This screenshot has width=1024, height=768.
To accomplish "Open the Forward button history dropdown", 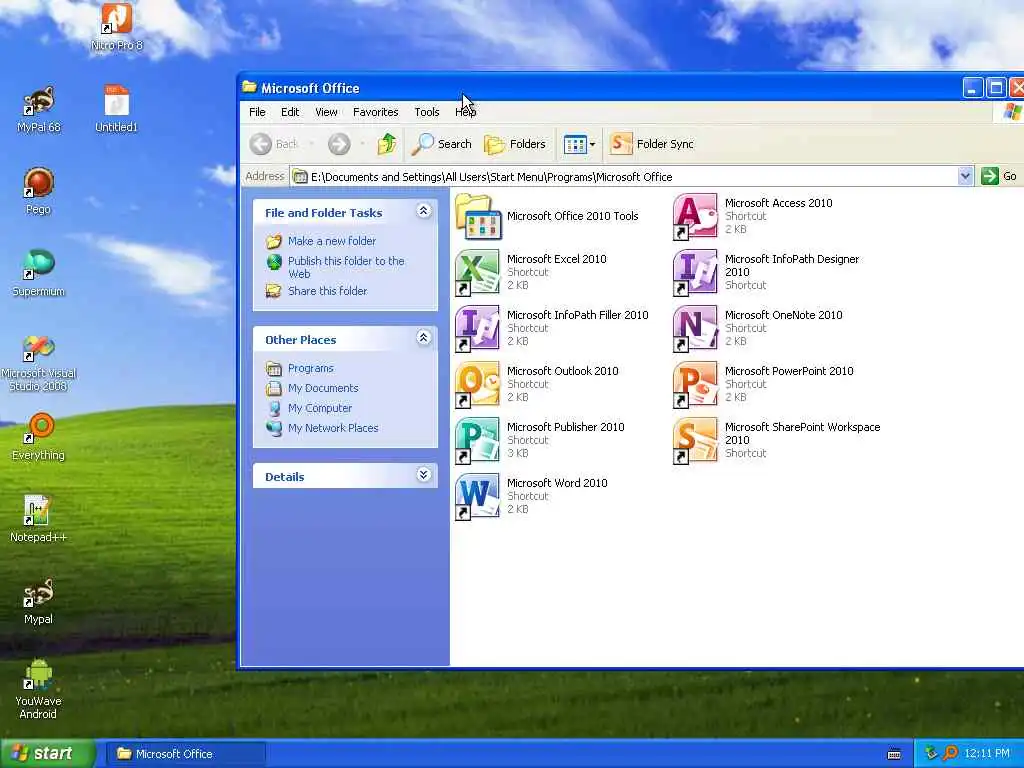I will pyautogui.click(x=362, y=144).
